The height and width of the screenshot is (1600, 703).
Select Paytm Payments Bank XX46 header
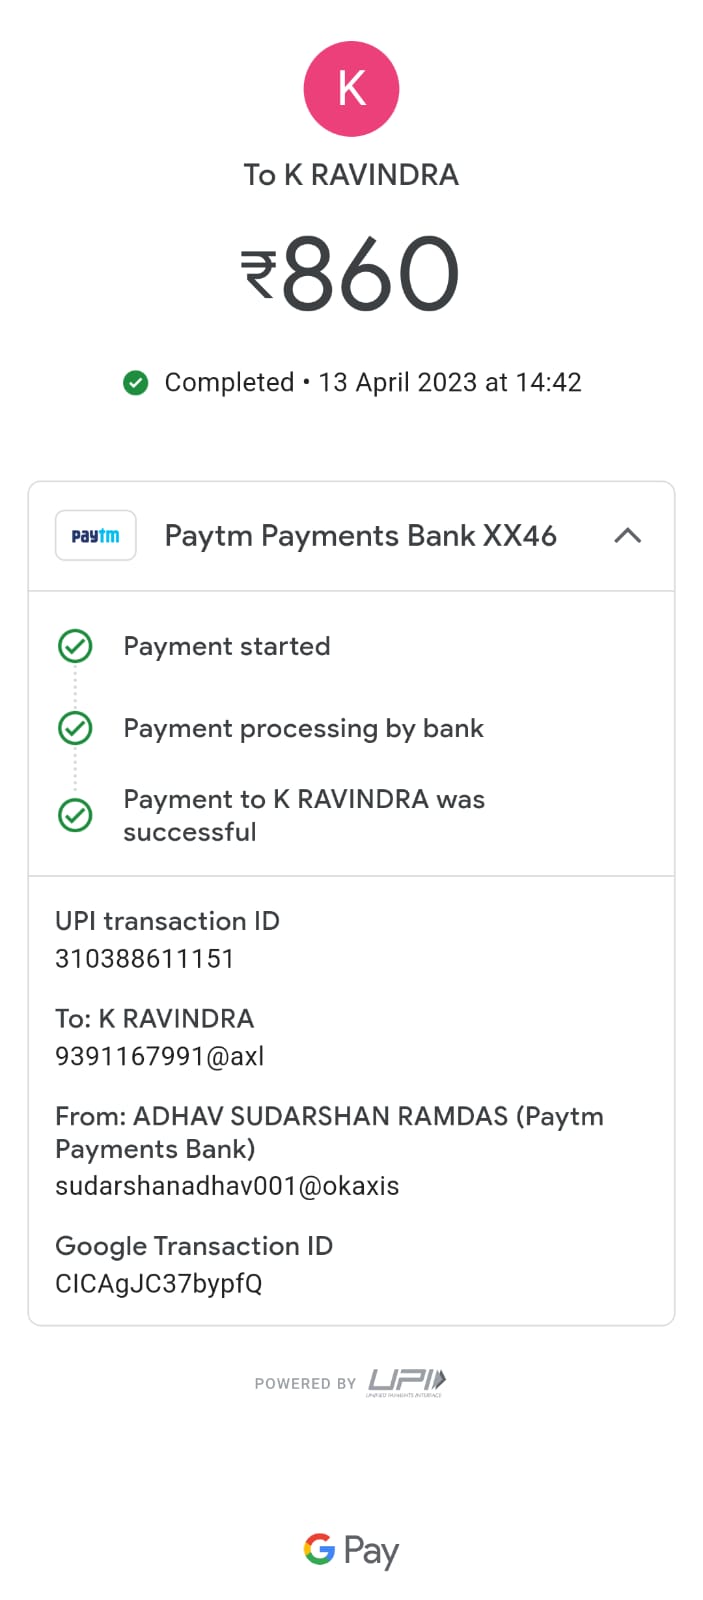[360, 536]
